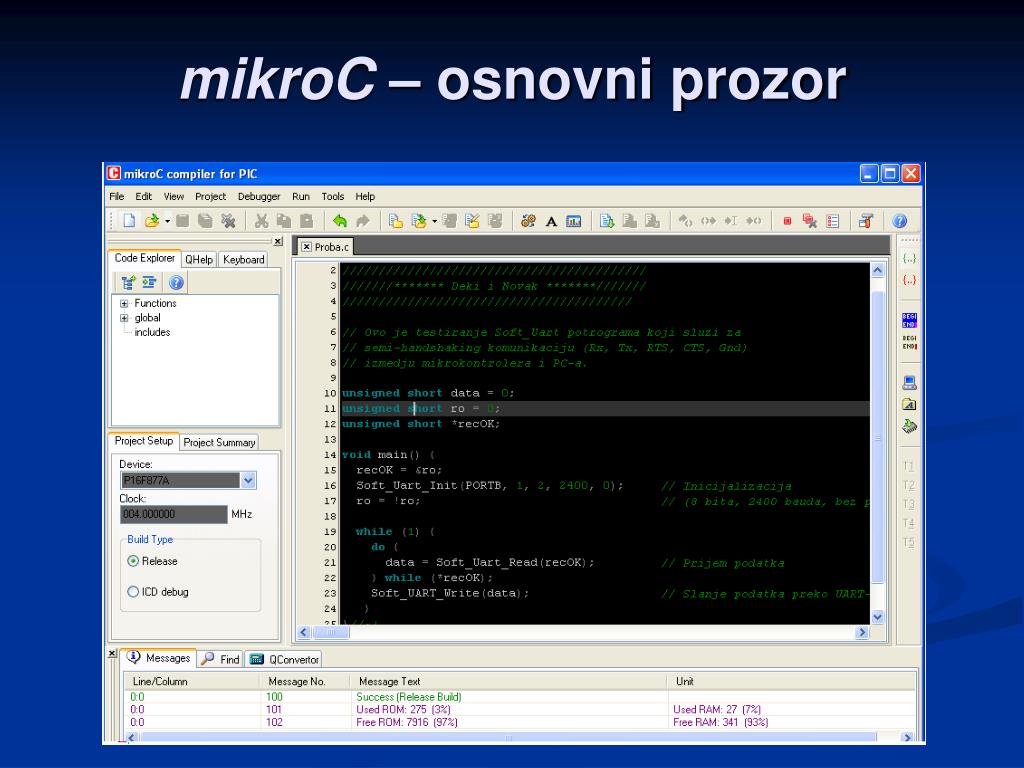Click the gears Preferences icon
Viewport: 1024px width, 768px height.
click(x=528, y=221)
